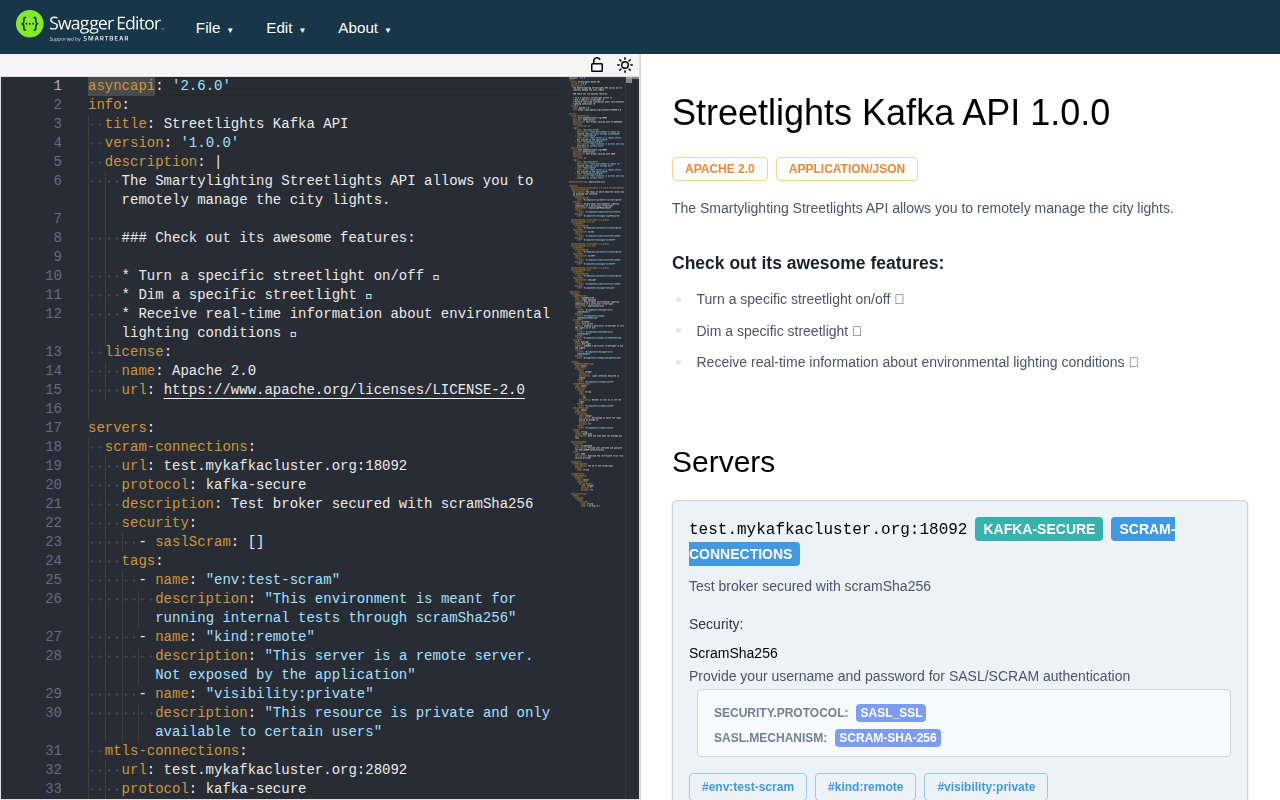1280x800 pixels.
Task: Click the #visibility:private tag
Action: (x=986, y=787)
